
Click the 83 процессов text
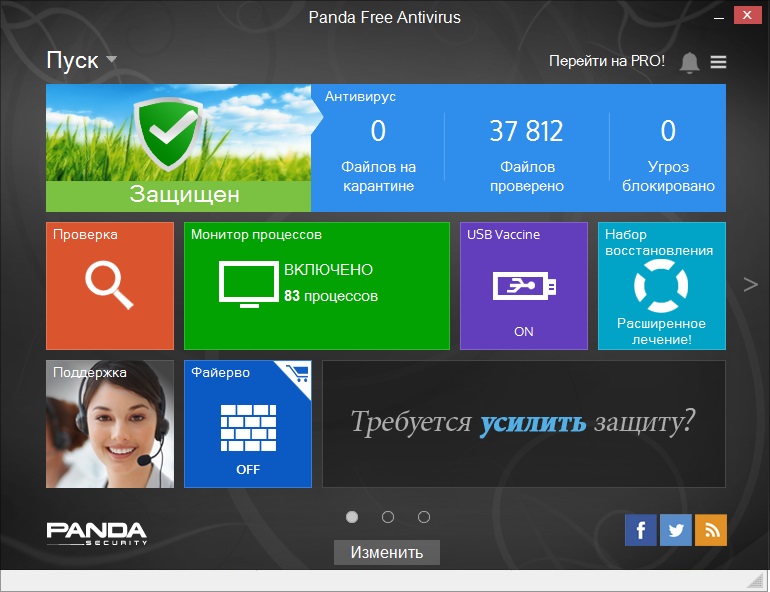tap(331, 296)
